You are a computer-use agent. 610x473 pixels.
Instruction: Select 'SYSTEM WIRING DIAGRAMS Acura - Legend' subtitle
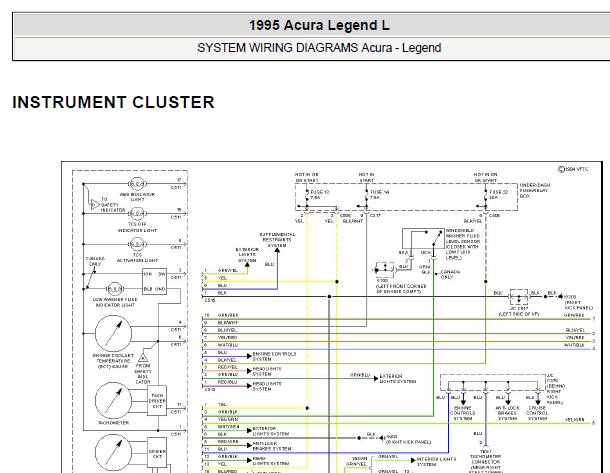[x=319, y=48]
